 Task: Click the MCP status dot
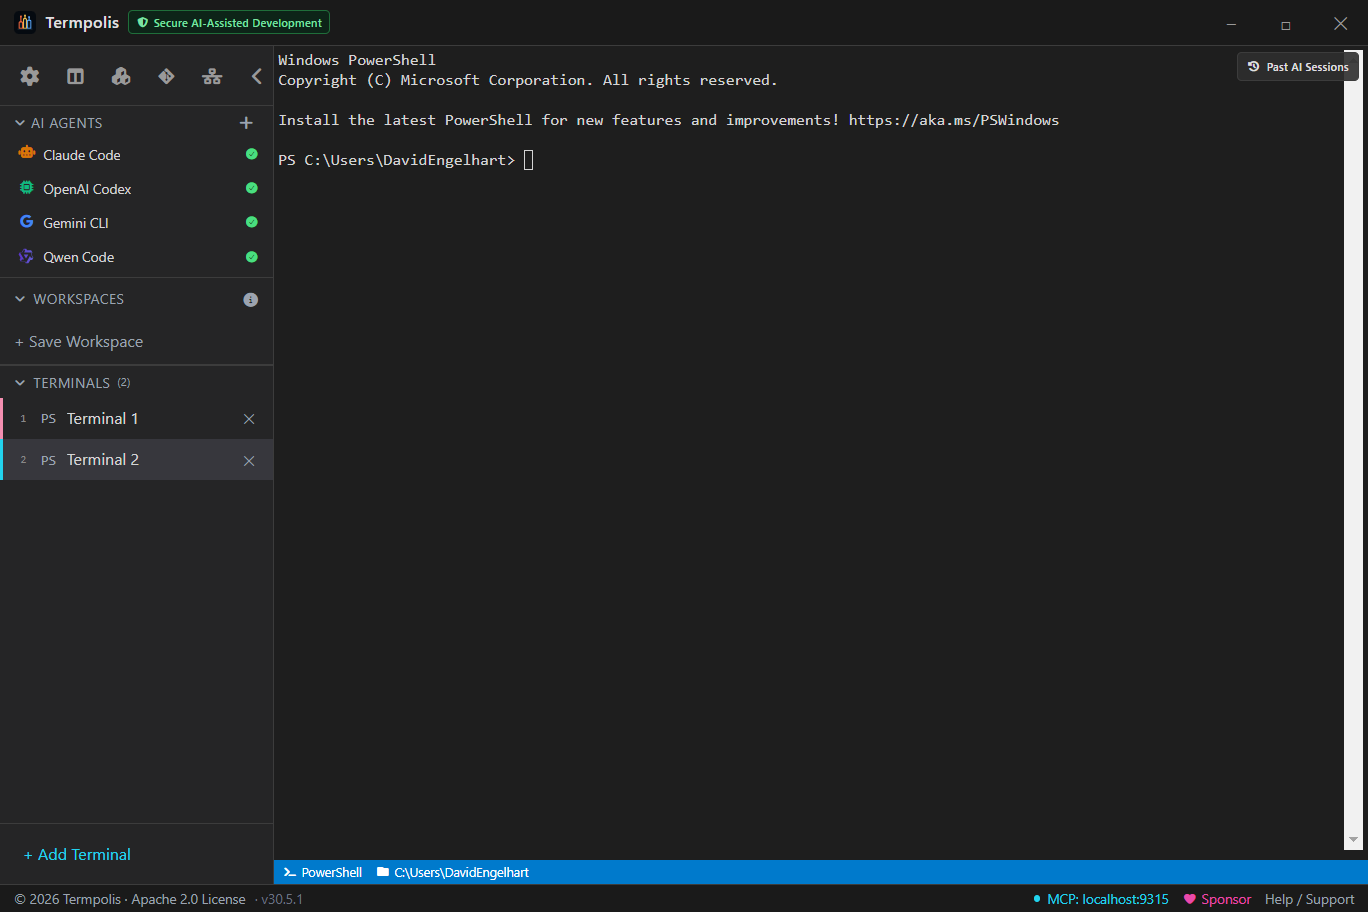[1037, 899]
